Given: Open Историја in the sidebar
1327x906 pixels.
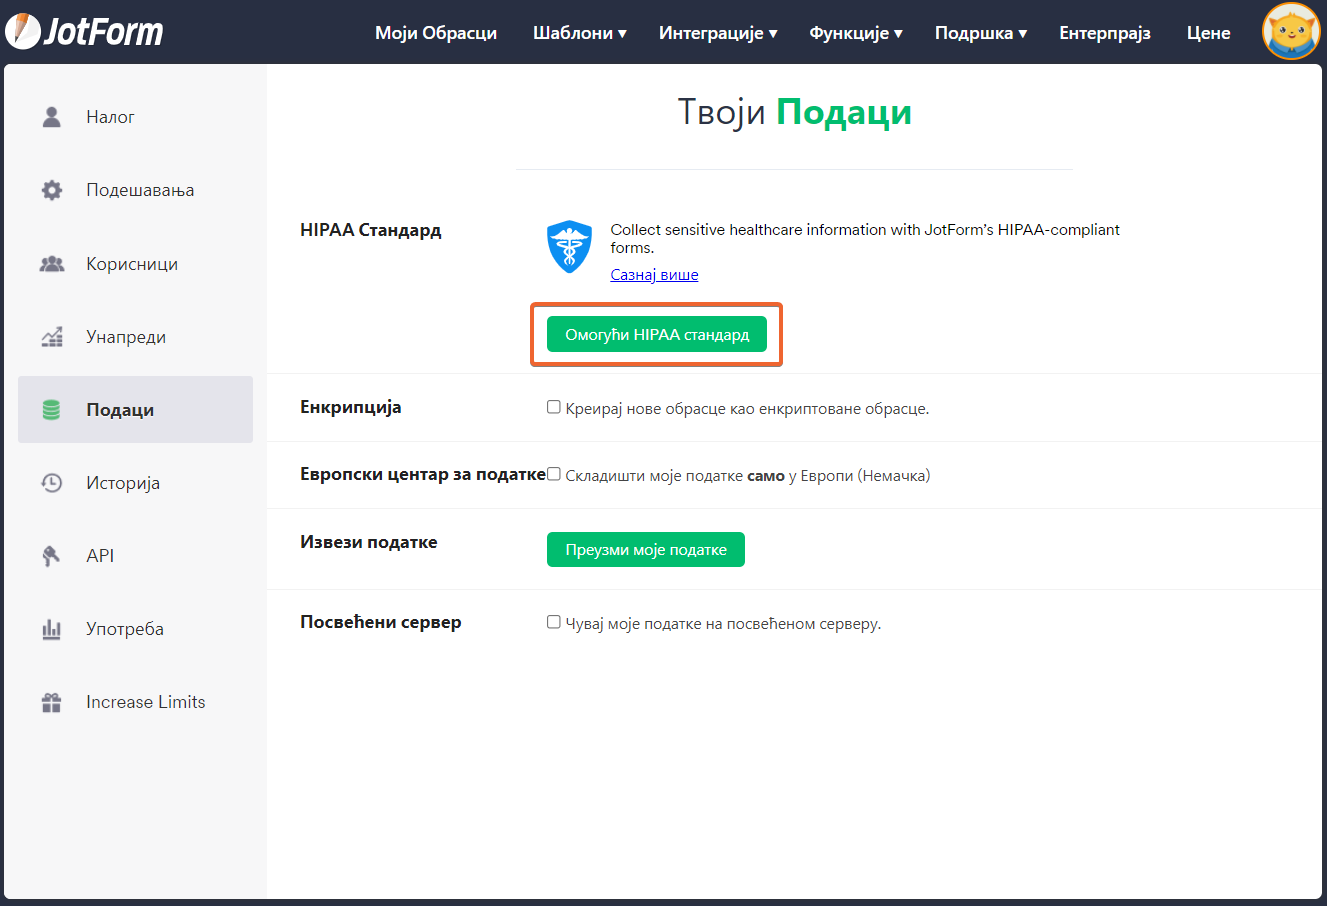Looking at the screenshot, I should click(x=136, y=483).
